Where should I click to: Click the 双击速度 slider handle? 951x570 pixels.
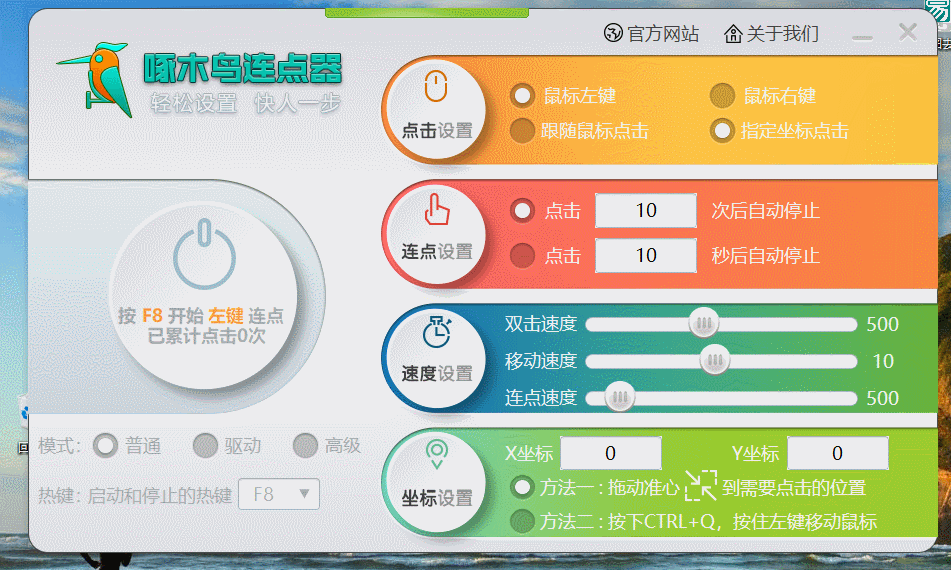[704, 324]
